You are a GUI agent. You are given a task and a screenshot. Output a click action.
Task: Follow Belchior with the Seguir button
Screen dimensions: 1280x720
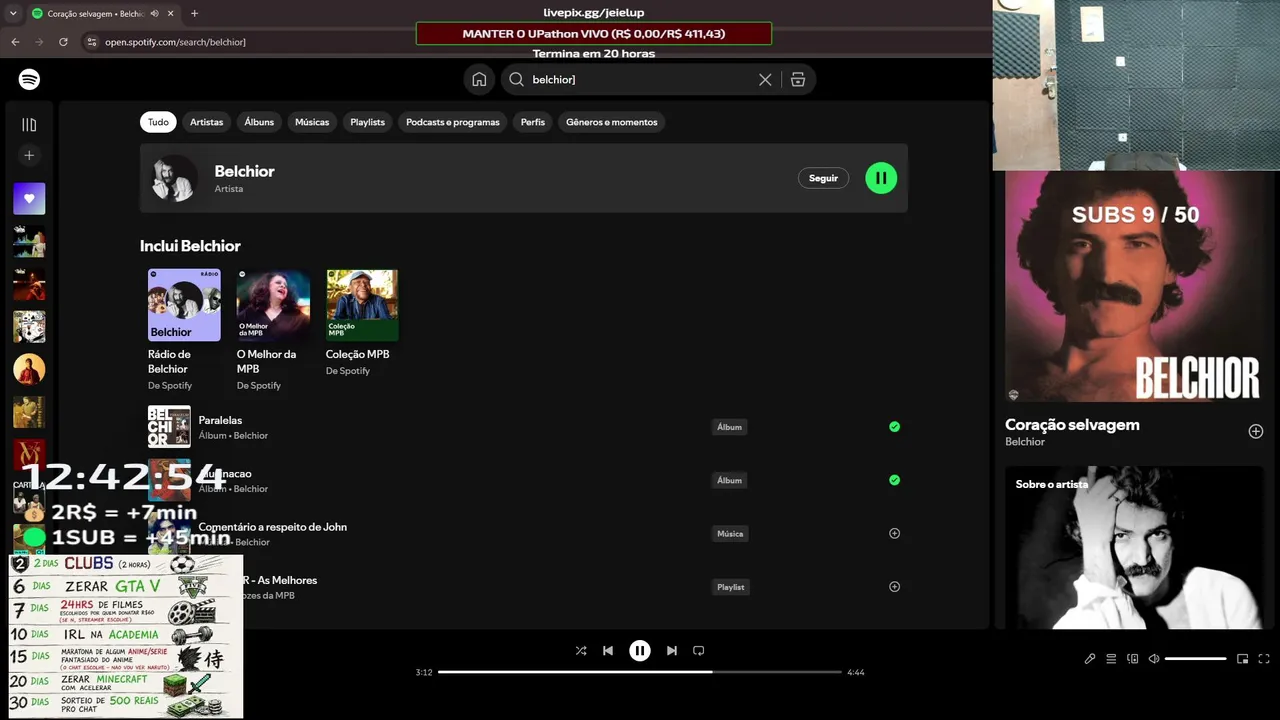point(823,178)
